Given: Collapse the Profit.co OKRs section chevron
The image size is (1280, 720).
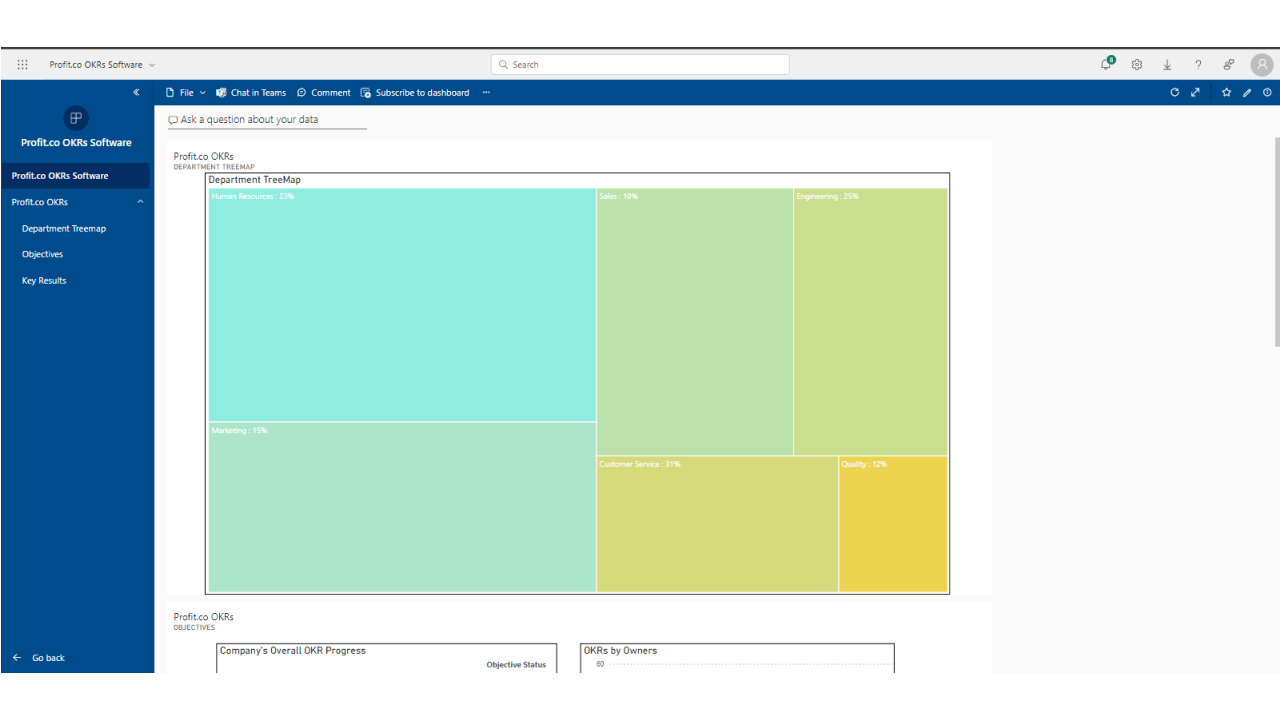Looking at the screenshot, I should tap(140, 202).
